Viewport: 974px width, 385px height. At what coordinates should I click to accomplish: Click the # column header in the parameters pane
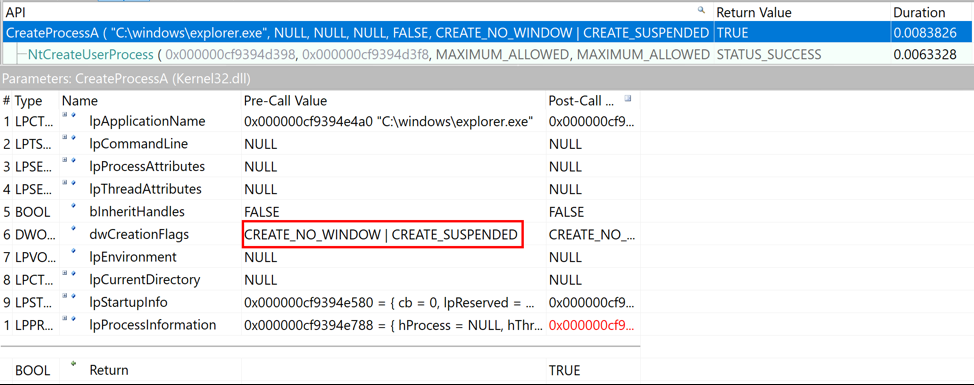6,101
